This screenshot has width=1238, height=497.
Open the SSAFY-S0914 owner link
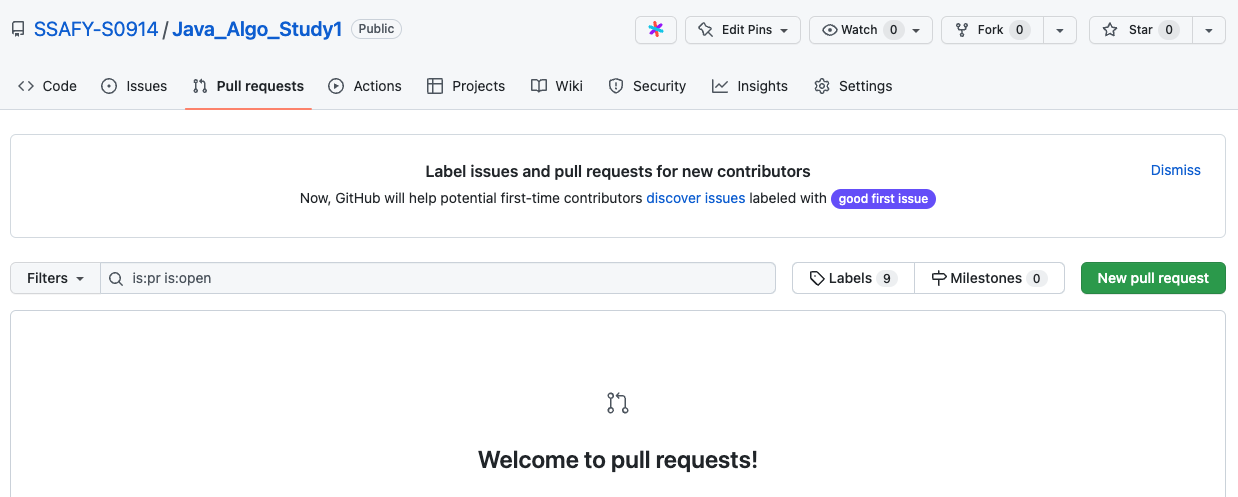pos(96,29)
